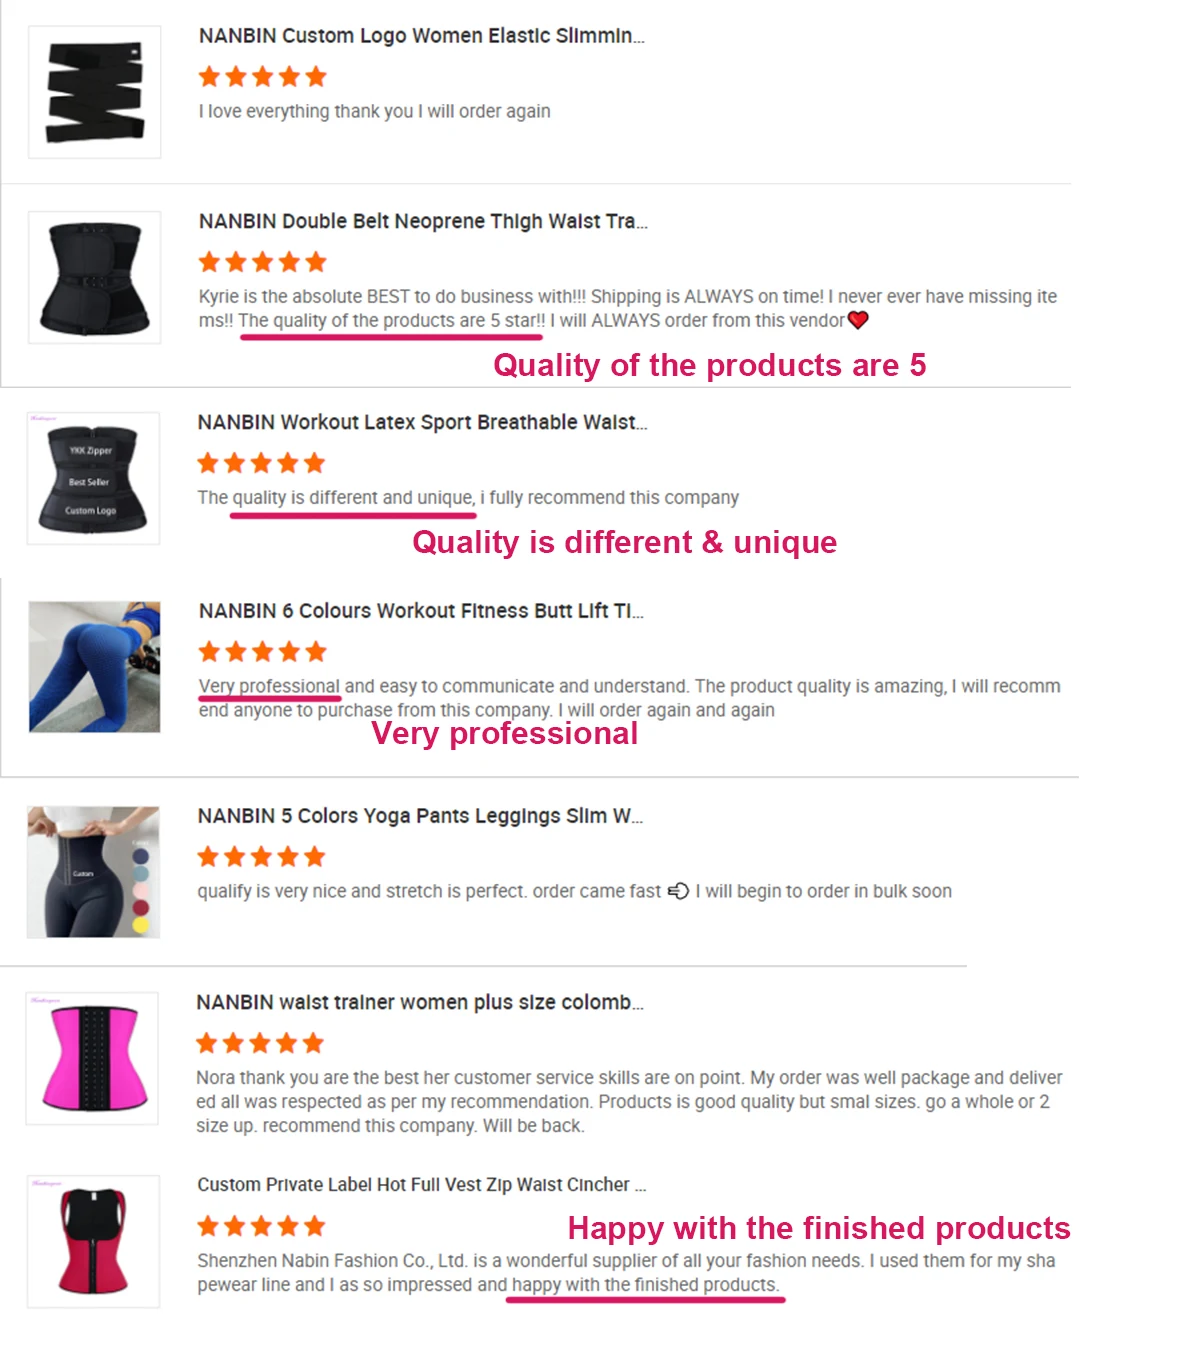Click the star rating of Full Vest Zip Cincher

coord(262,1227)
